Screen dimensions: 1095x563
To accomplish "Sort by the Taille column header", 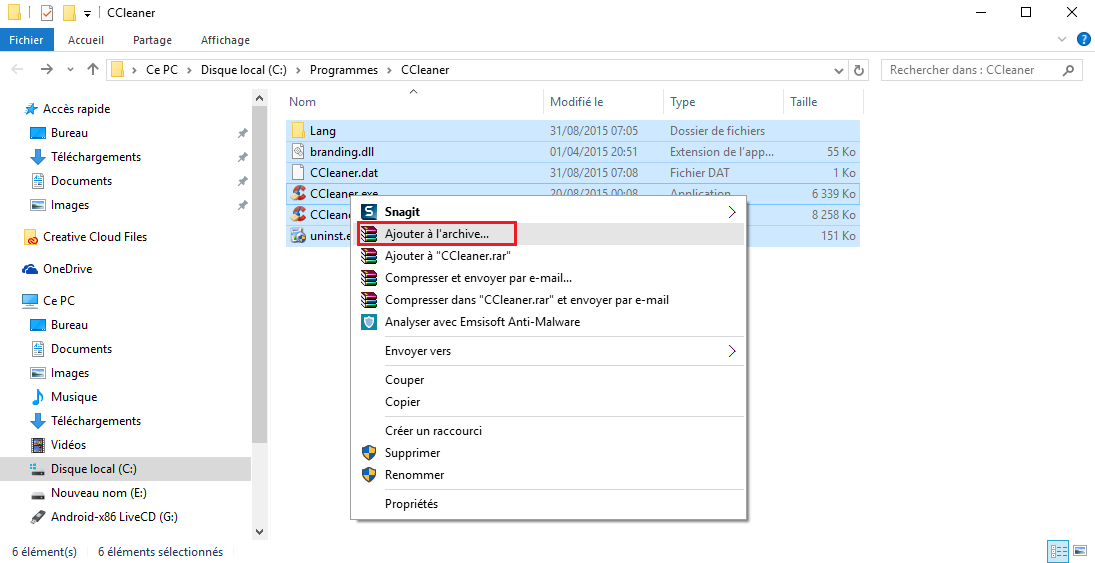I will click(823, 102).
